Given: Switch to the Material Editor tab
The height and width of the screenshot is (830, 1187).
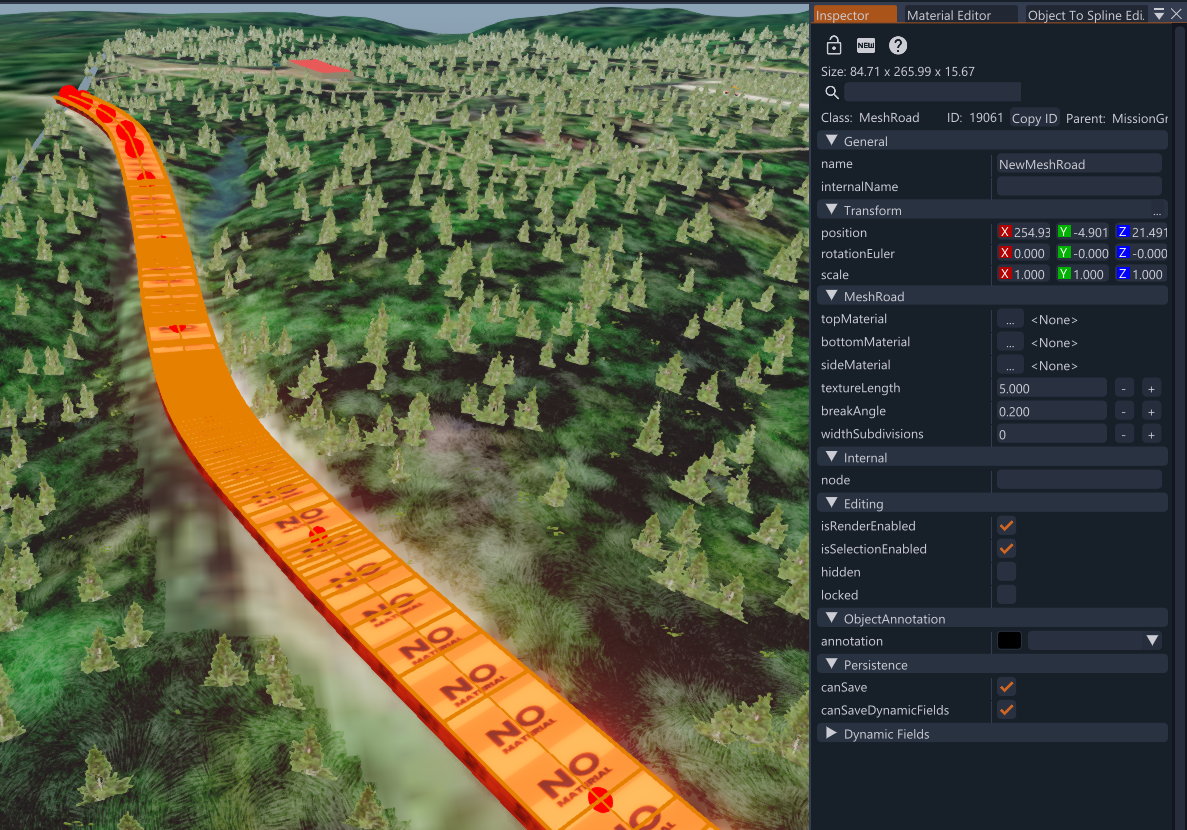Looking at the screenshot, I should pos(959,14).
